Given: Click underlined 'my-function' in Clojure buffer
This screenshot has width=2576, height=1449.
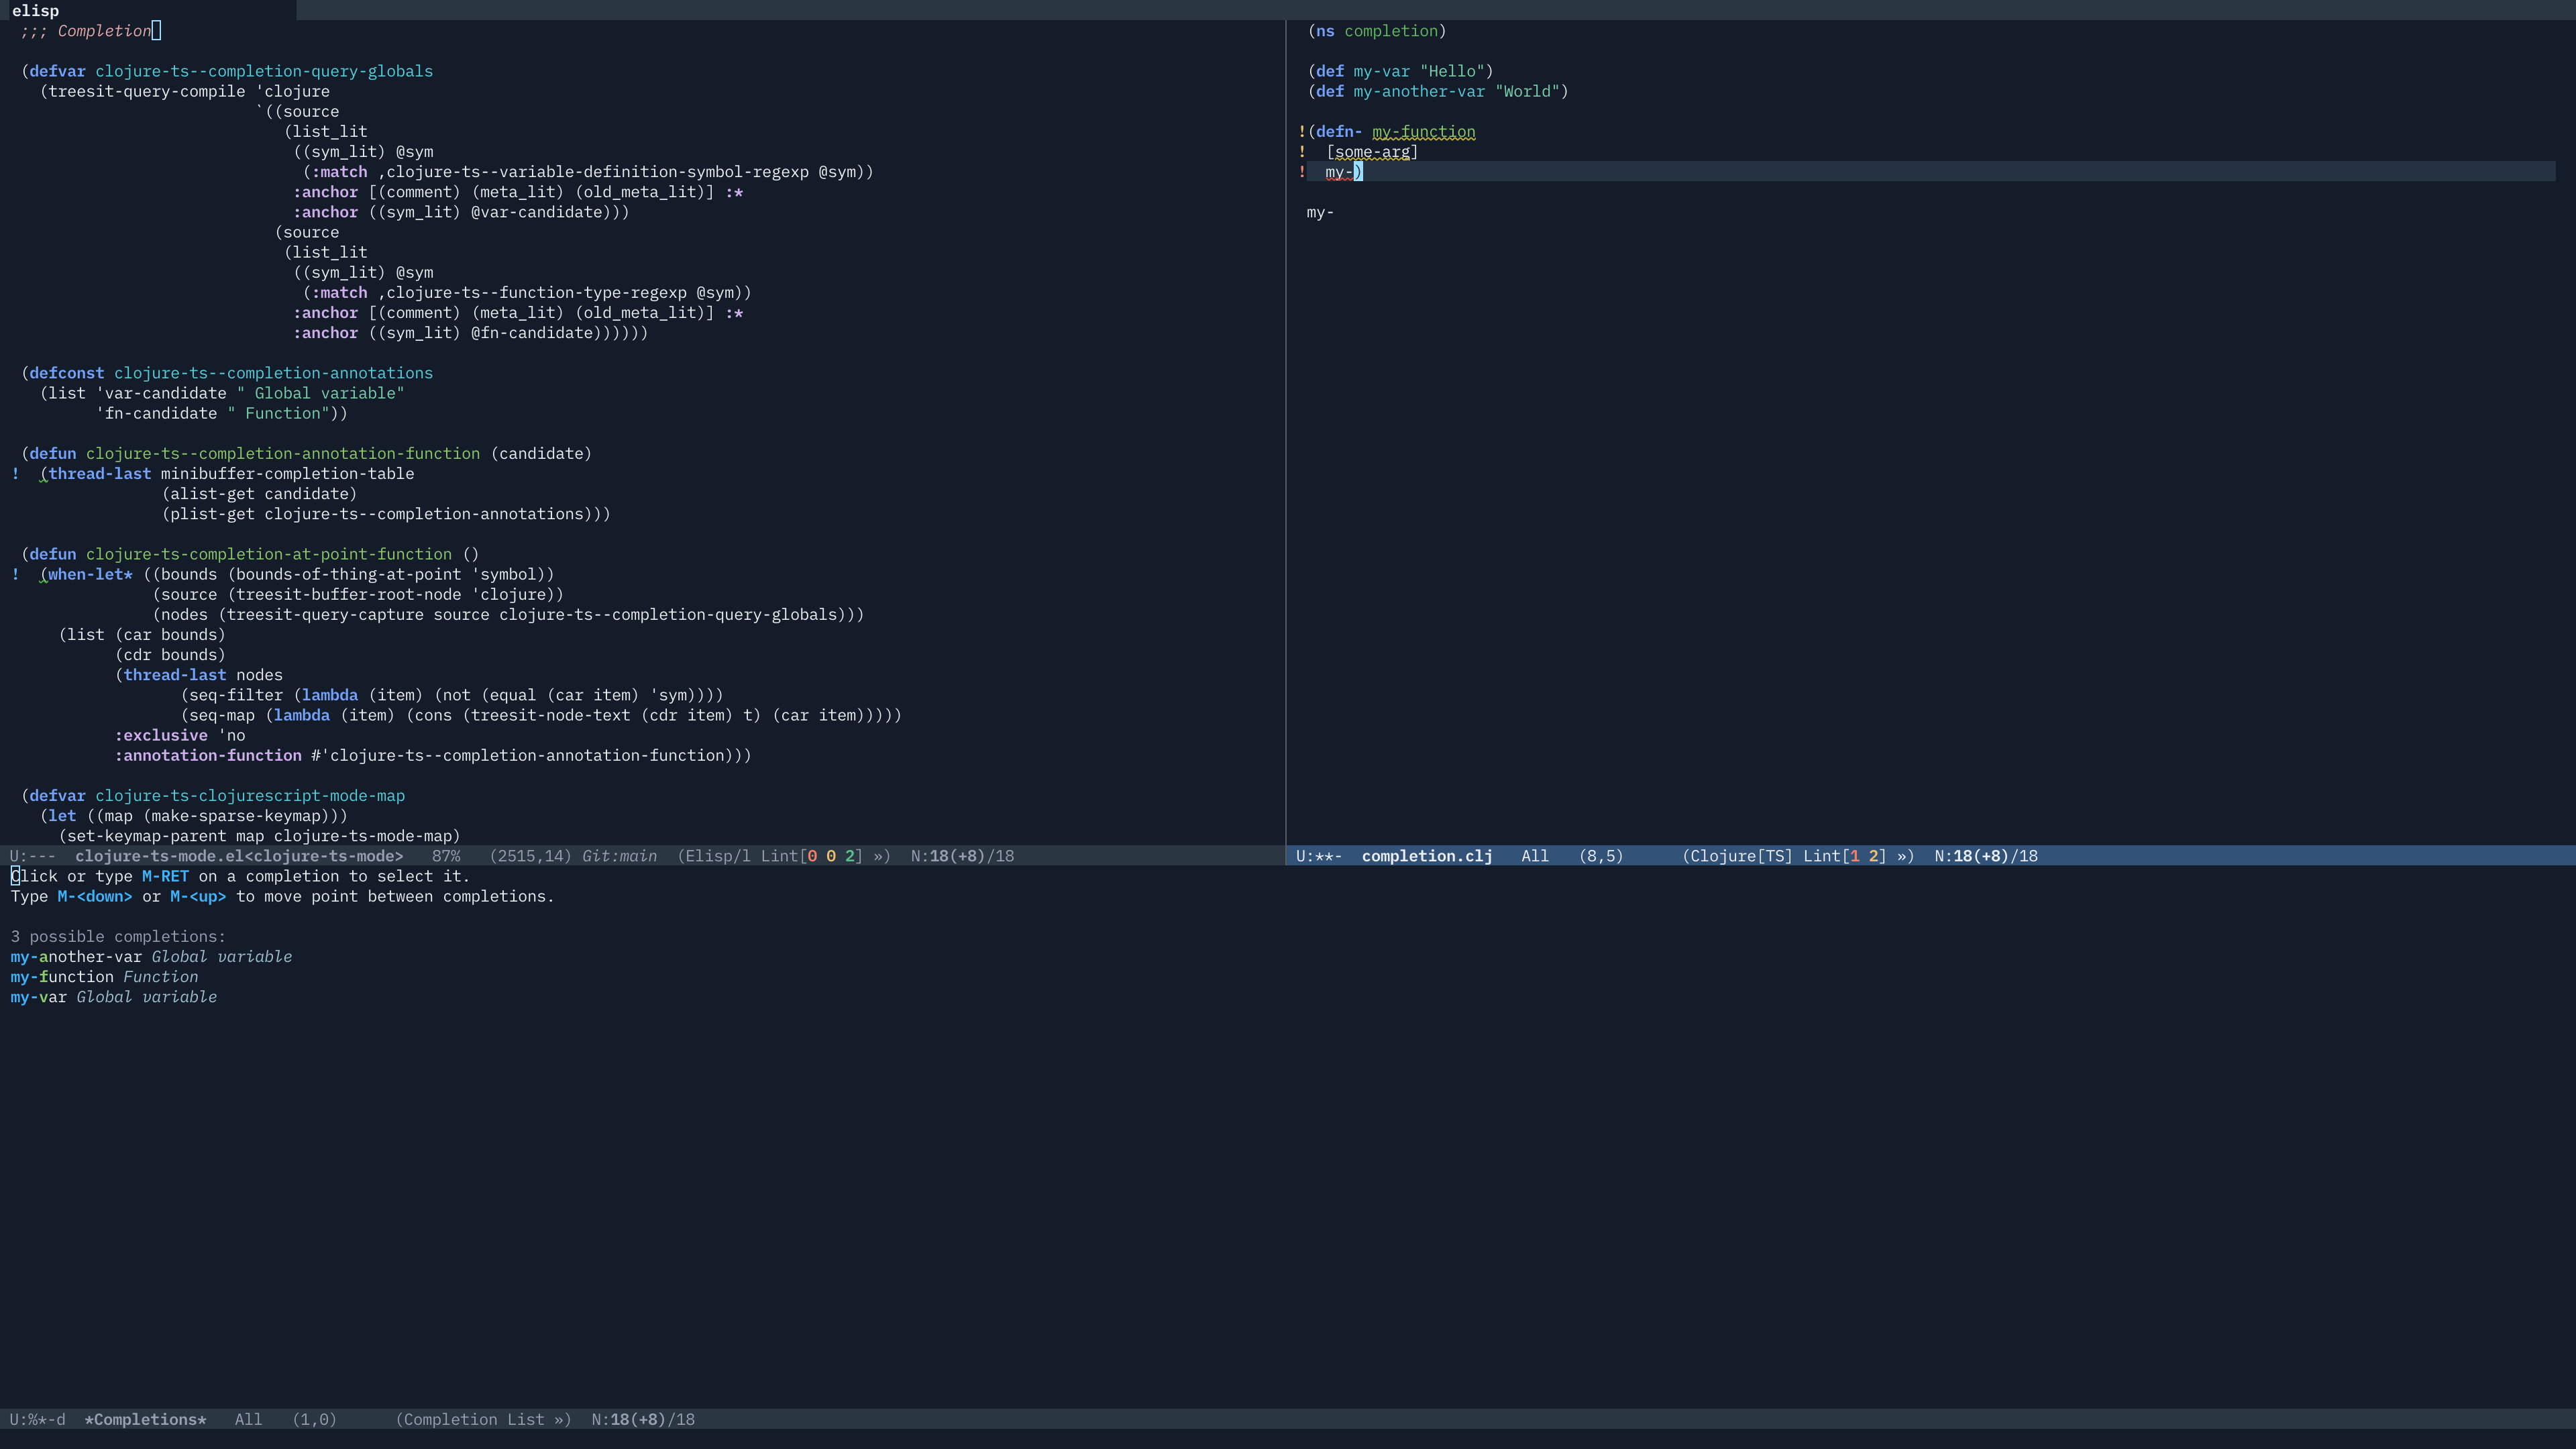Looking at the screenshot, I should point(1424,132).
